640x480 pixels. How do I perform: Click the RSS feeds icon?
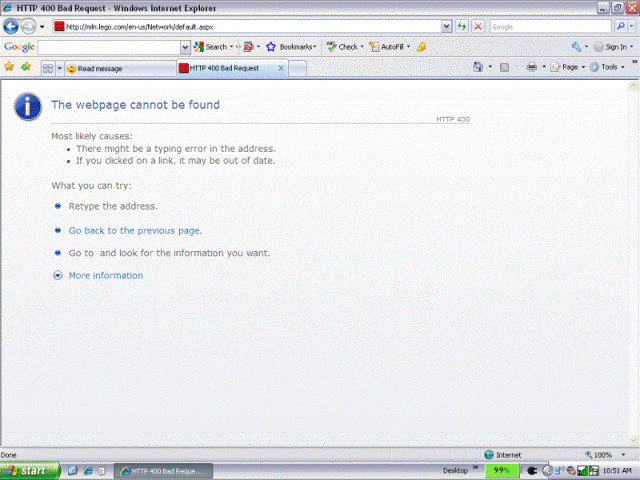[x=504, y=67]
